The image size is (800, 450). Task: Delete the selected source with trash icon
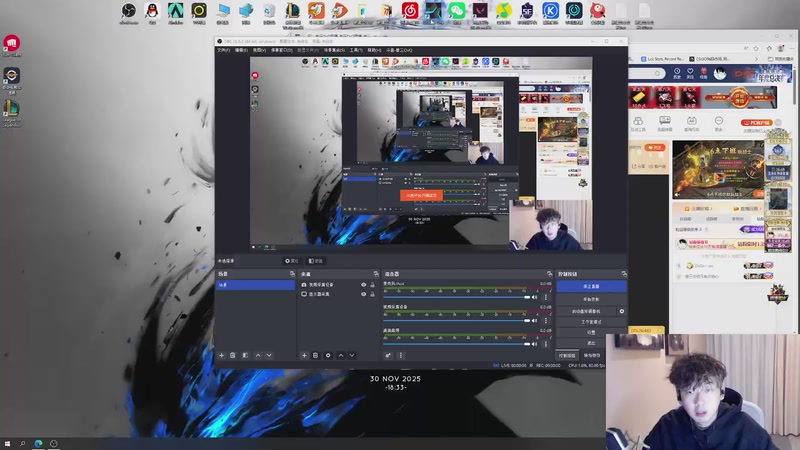click(x=315, y=355)
